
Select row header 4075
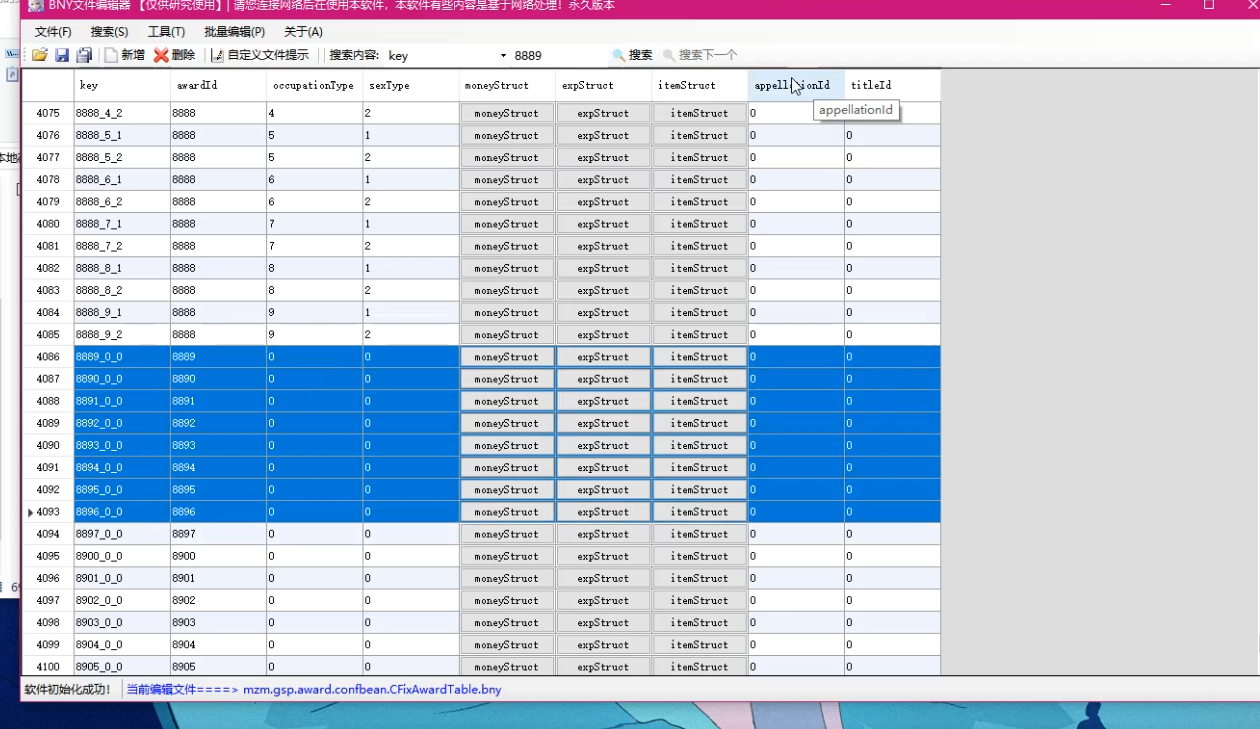[x=48, y=113]
